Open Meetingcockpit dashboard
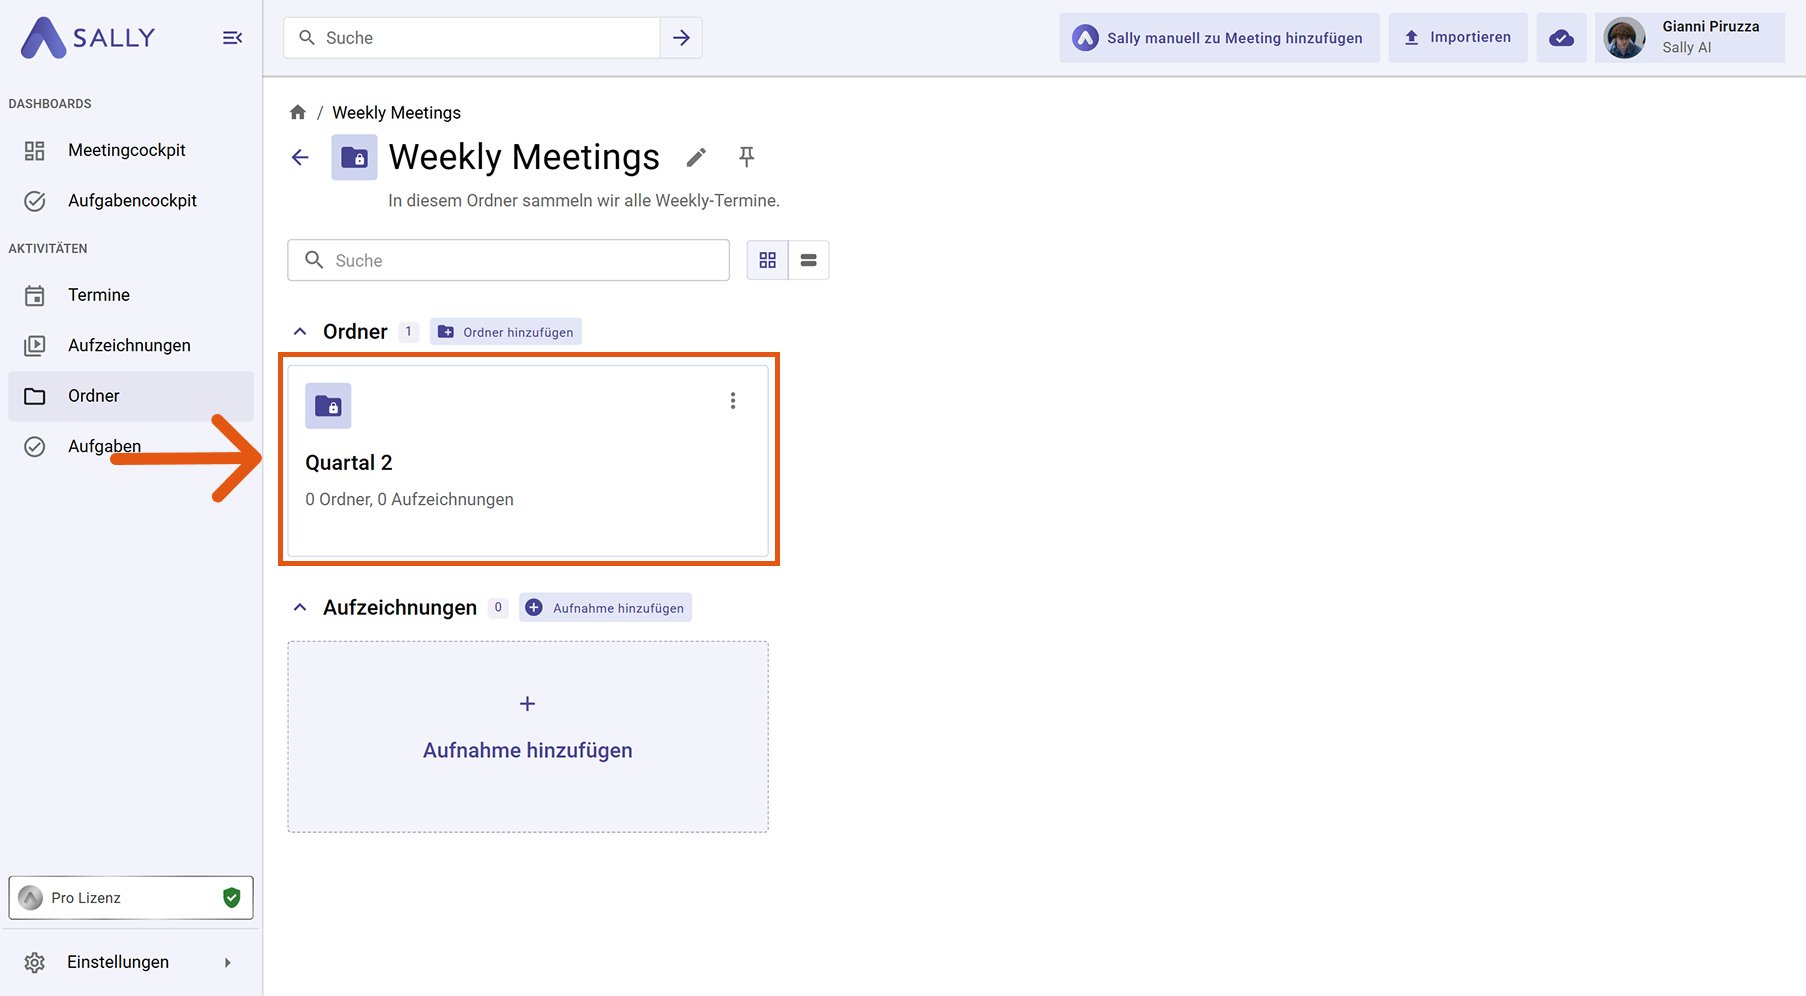1806x996 pixels. [127, 150]
